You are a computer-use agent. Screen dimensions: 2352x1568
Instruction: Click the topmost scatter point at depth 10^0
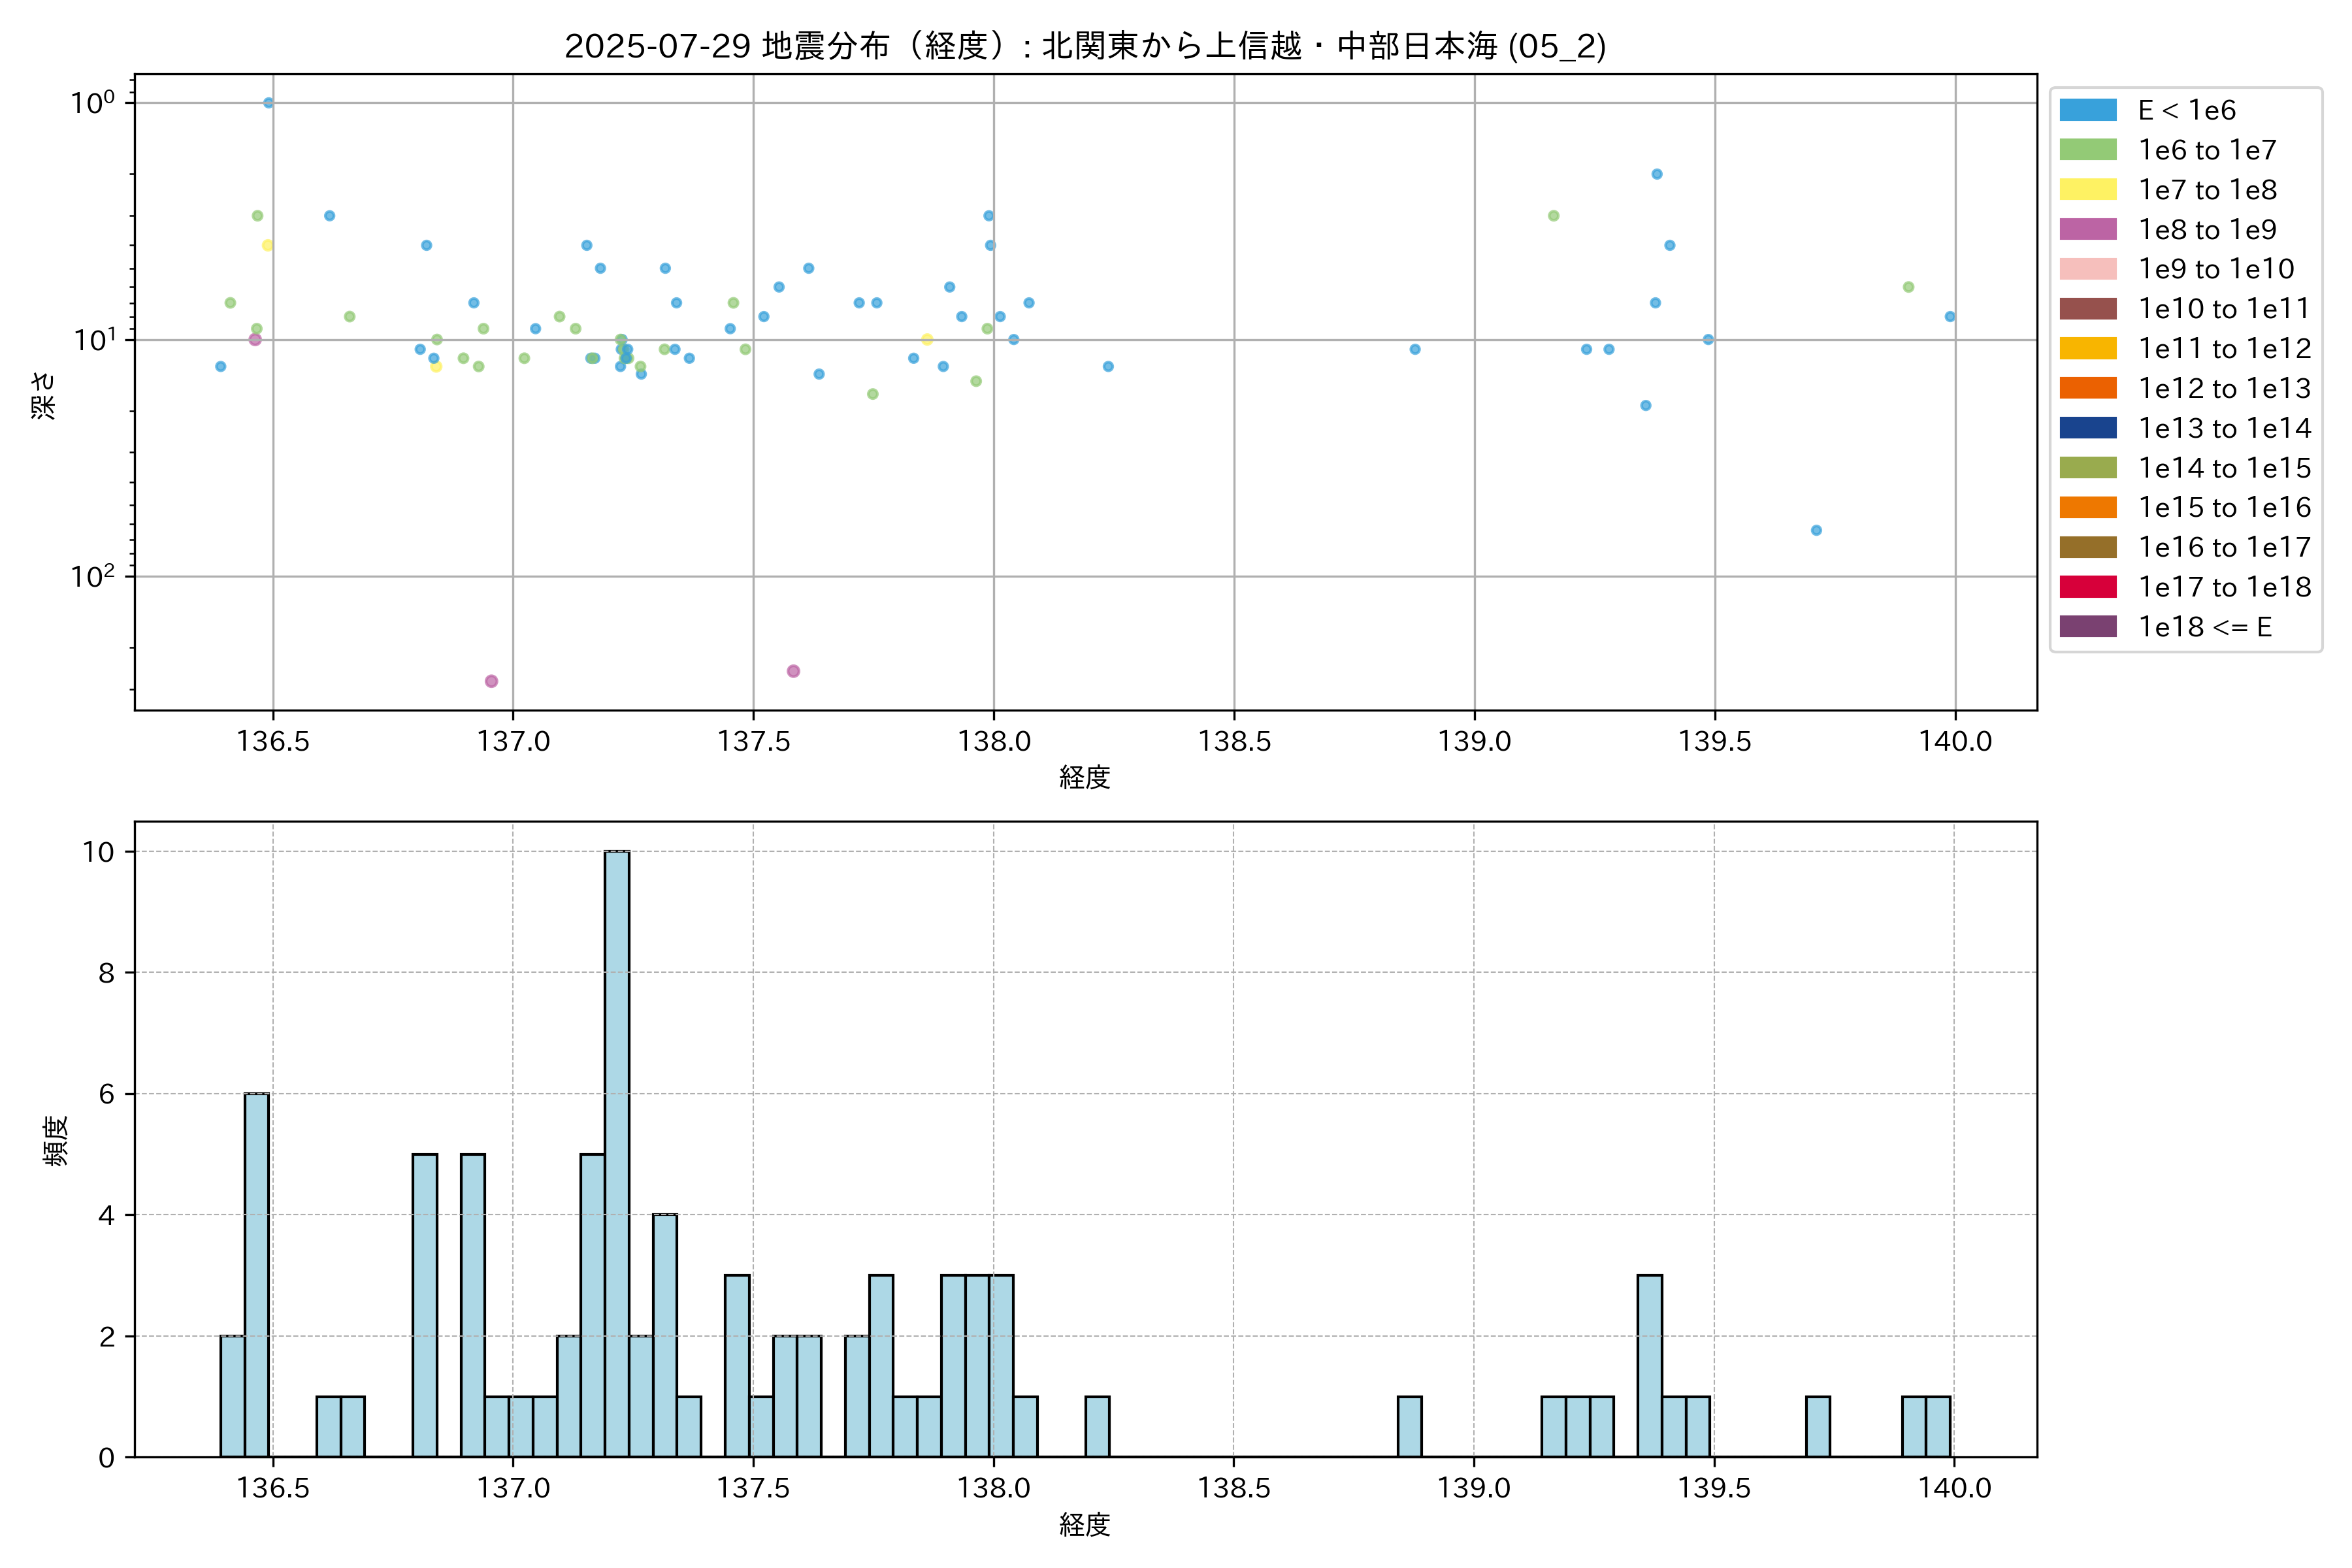(x=268, y=103)
